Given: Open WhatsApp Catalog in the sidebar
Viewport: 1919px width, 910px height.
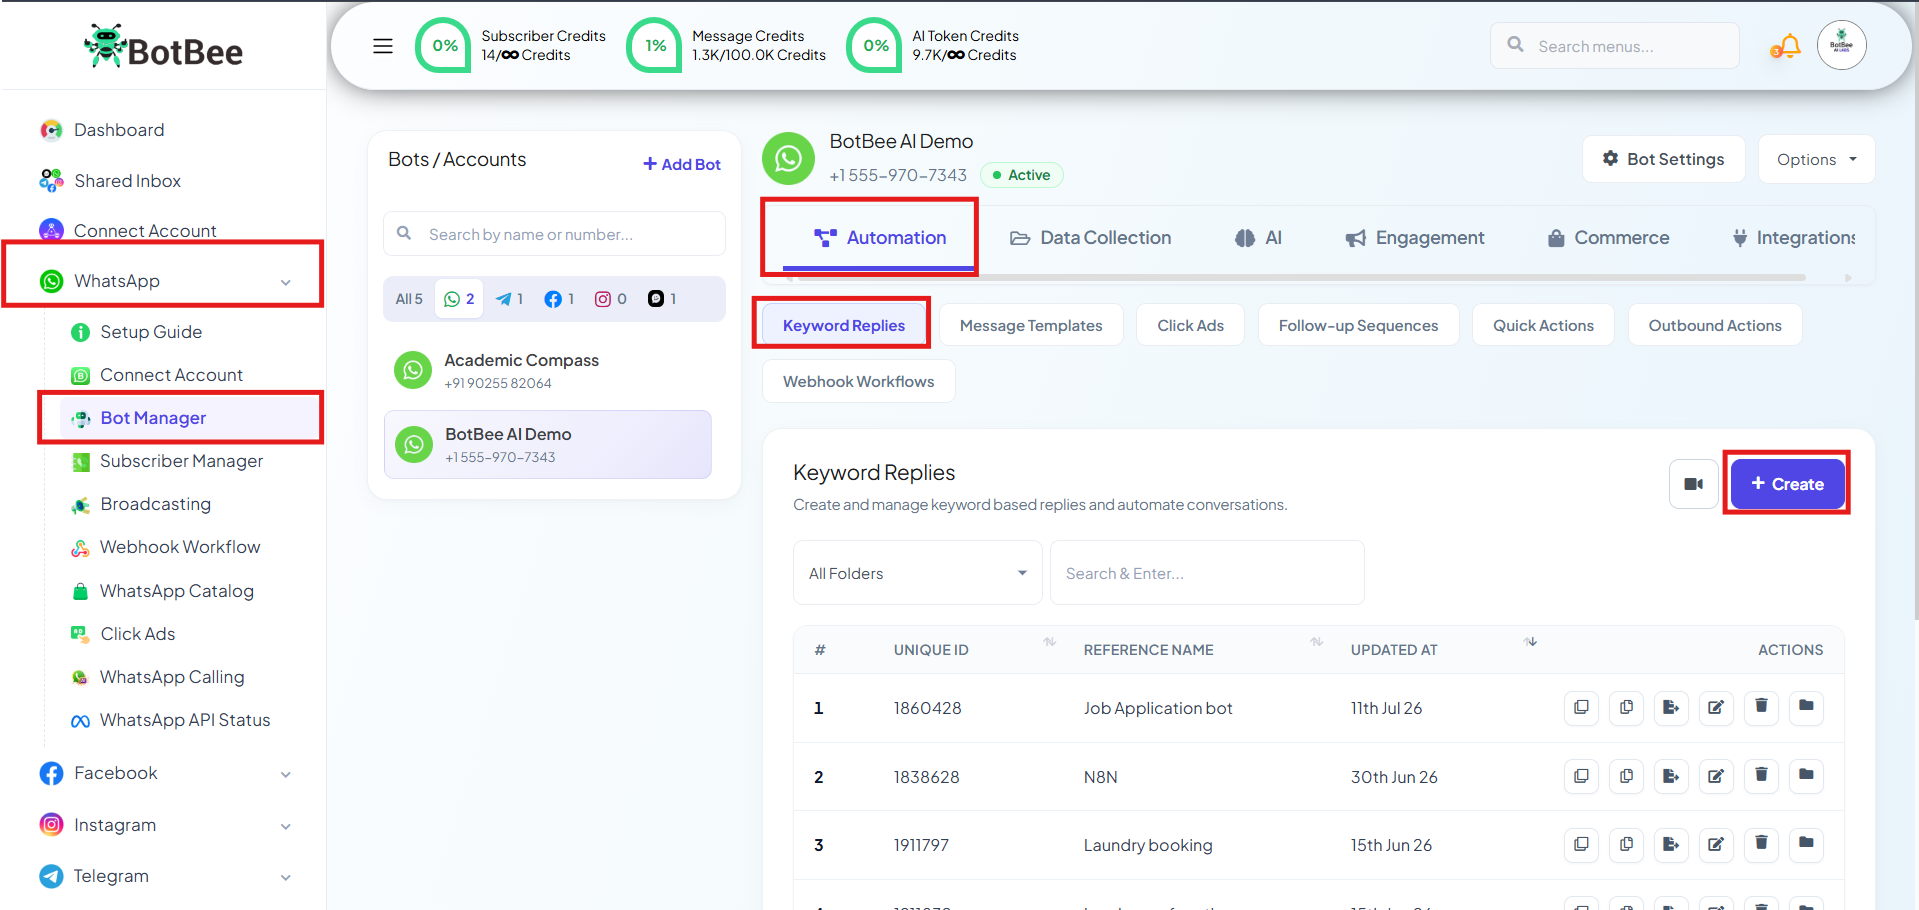Looking at the screenshot, I should coord(176,591).
